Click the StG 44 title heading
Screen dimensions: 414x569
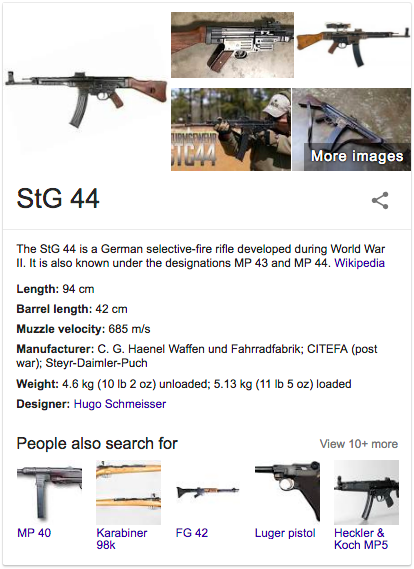58,198
